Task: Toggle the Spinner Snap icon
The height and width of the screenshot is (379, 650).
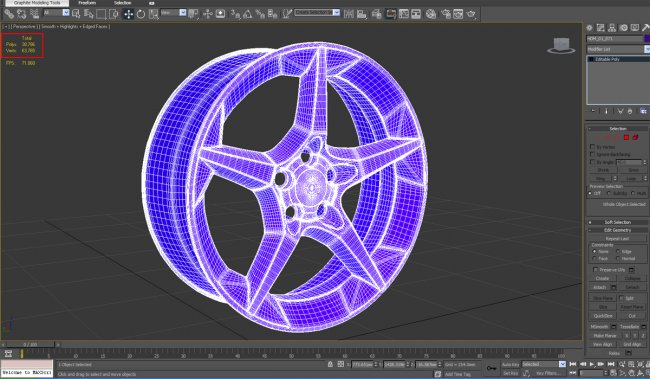Action: click(x=272, y=14)
